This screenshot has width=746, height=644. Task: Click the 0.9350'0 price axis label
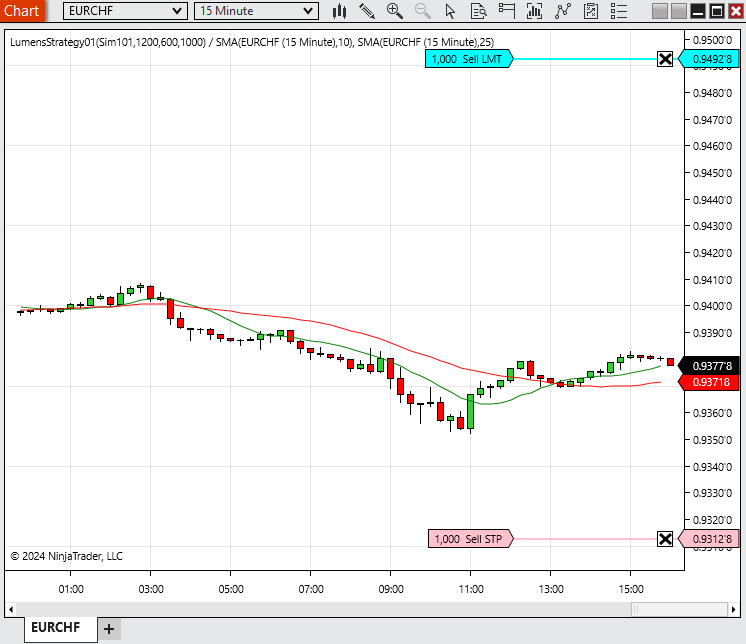[712, 439]
